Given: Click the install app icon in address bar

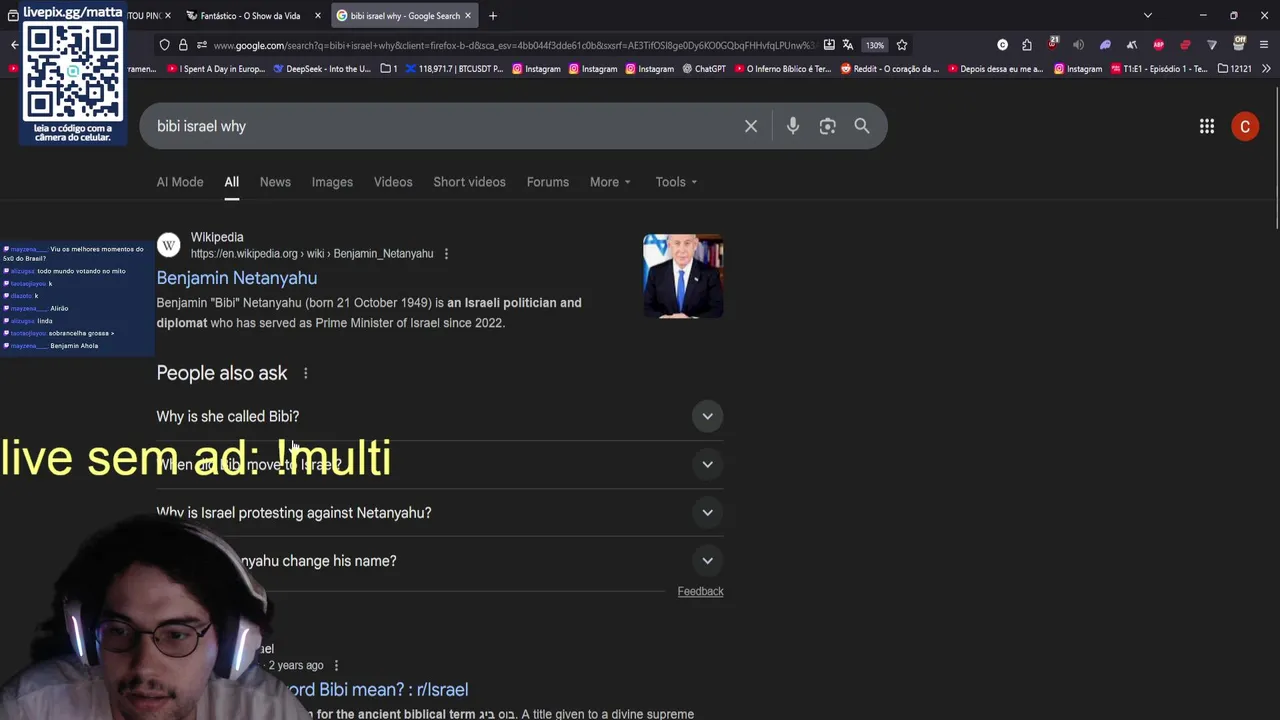Looking at the screenshot, I should (x=829, y=45).
